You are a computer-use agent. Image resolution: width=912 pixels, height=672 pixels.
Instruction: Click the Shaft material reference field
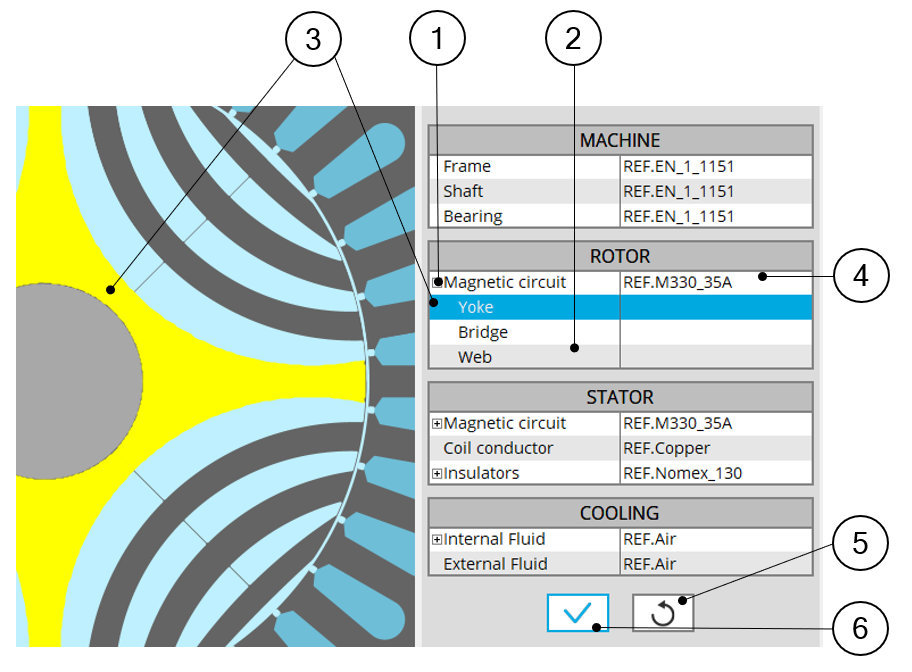(678, 191)
